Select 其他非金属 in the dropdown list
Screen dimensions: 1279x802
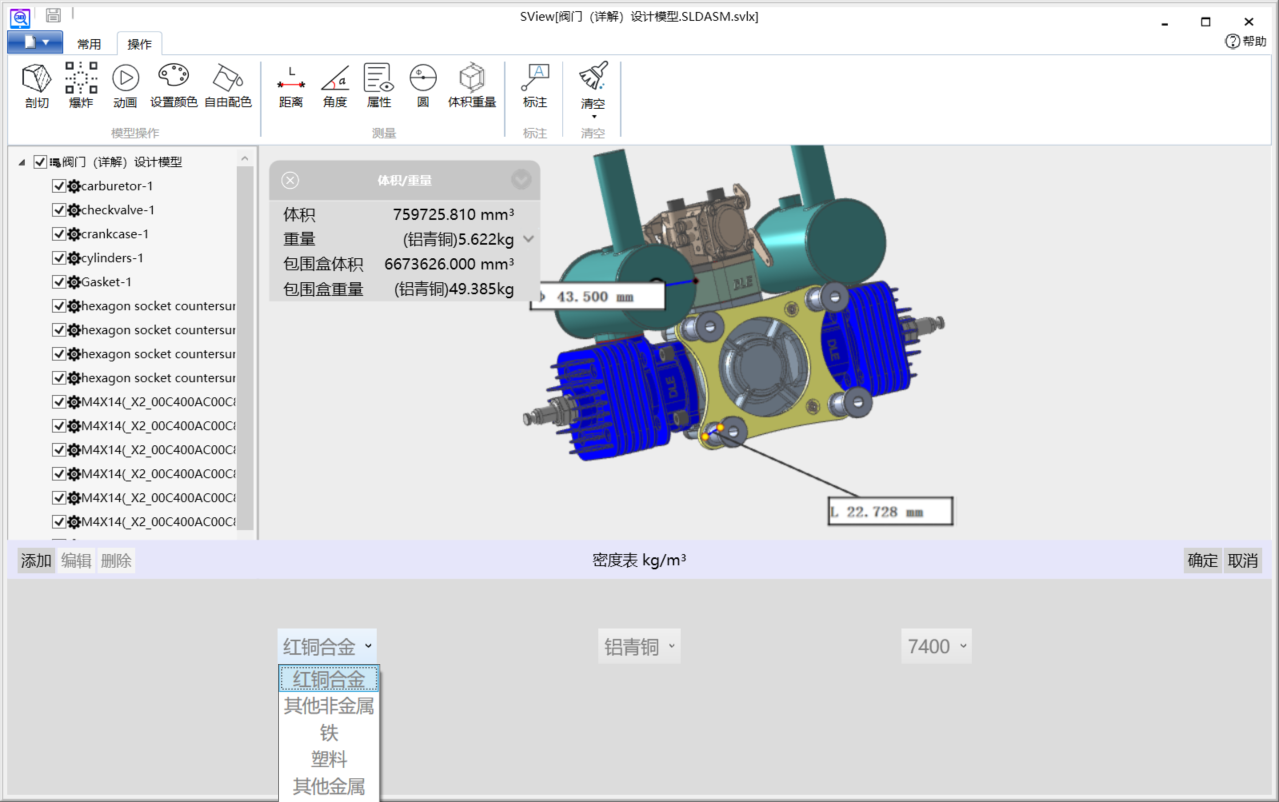click(x=329, y=706)
